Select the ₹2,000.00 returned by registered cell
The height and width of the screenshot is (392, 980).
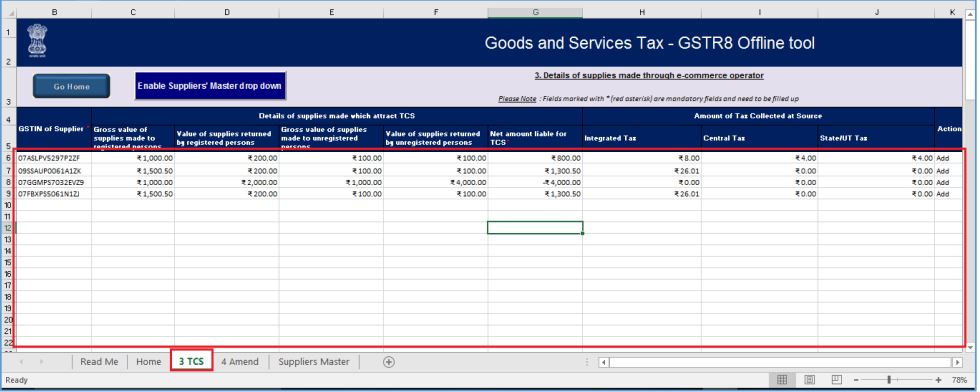(x=227, y=182)
